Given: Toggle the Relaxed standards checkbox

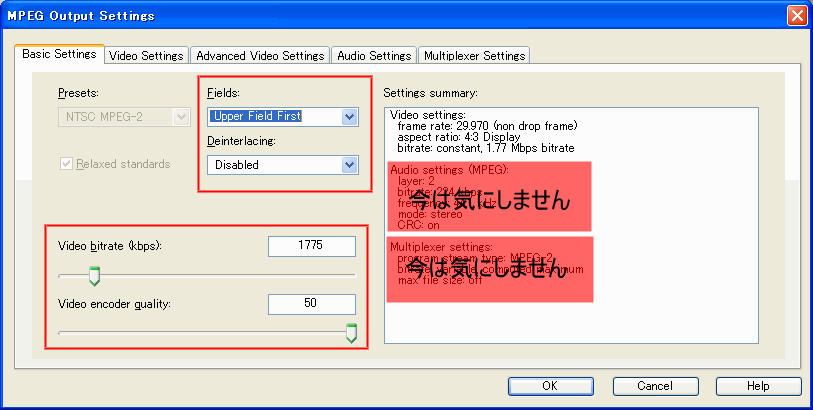Looking at the screenshot, I should click(x=67, y=164).
